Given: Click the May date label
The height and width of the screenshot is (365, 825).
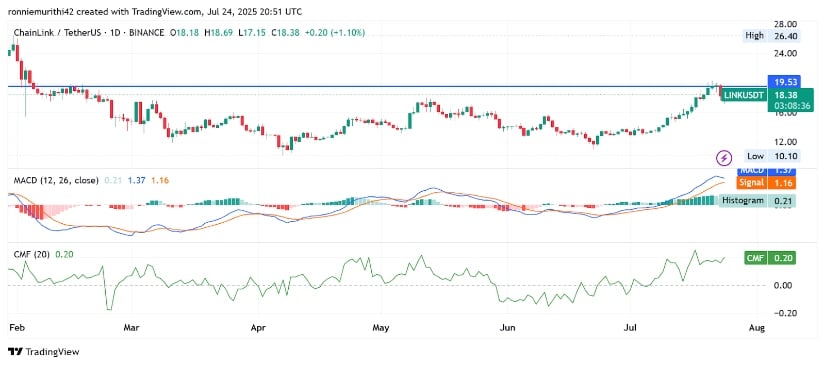Looking at the screenshot, I should [380, 328].
